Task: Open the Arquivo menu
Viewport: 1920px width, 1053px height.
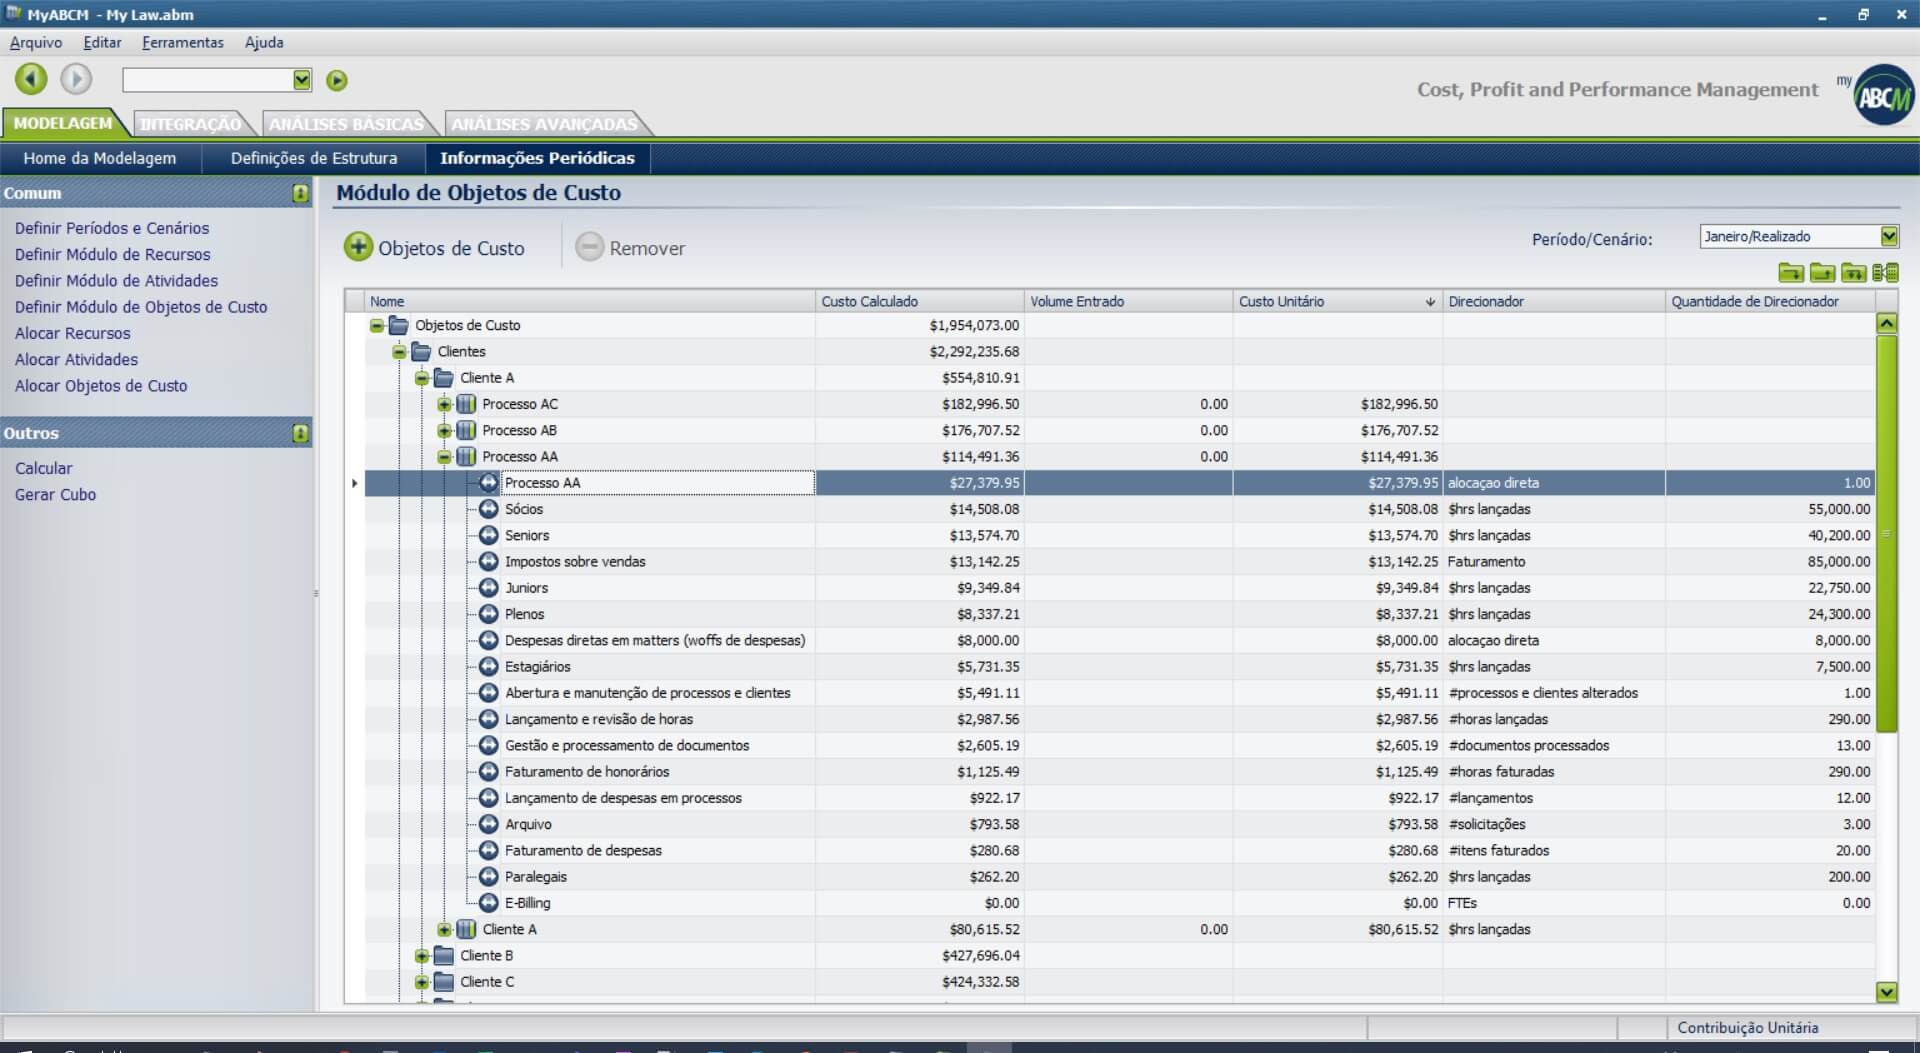Action: (x=36, y=42)
